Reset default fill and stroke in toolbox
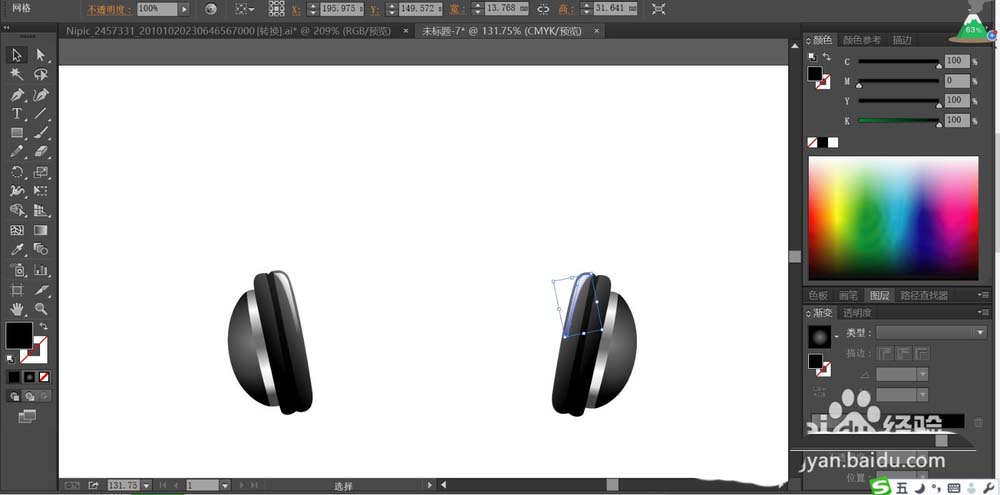The image size is (1000, 495). pyautogui.click(x=11, y=359)
